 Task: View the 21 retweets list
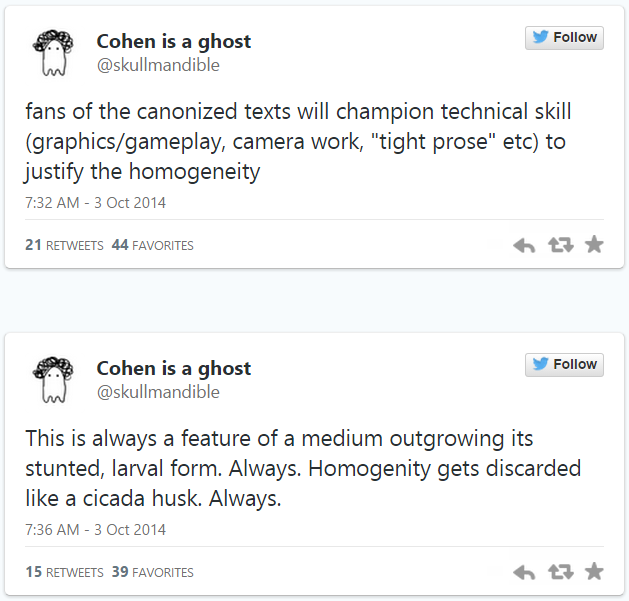[x=64, y=245]
